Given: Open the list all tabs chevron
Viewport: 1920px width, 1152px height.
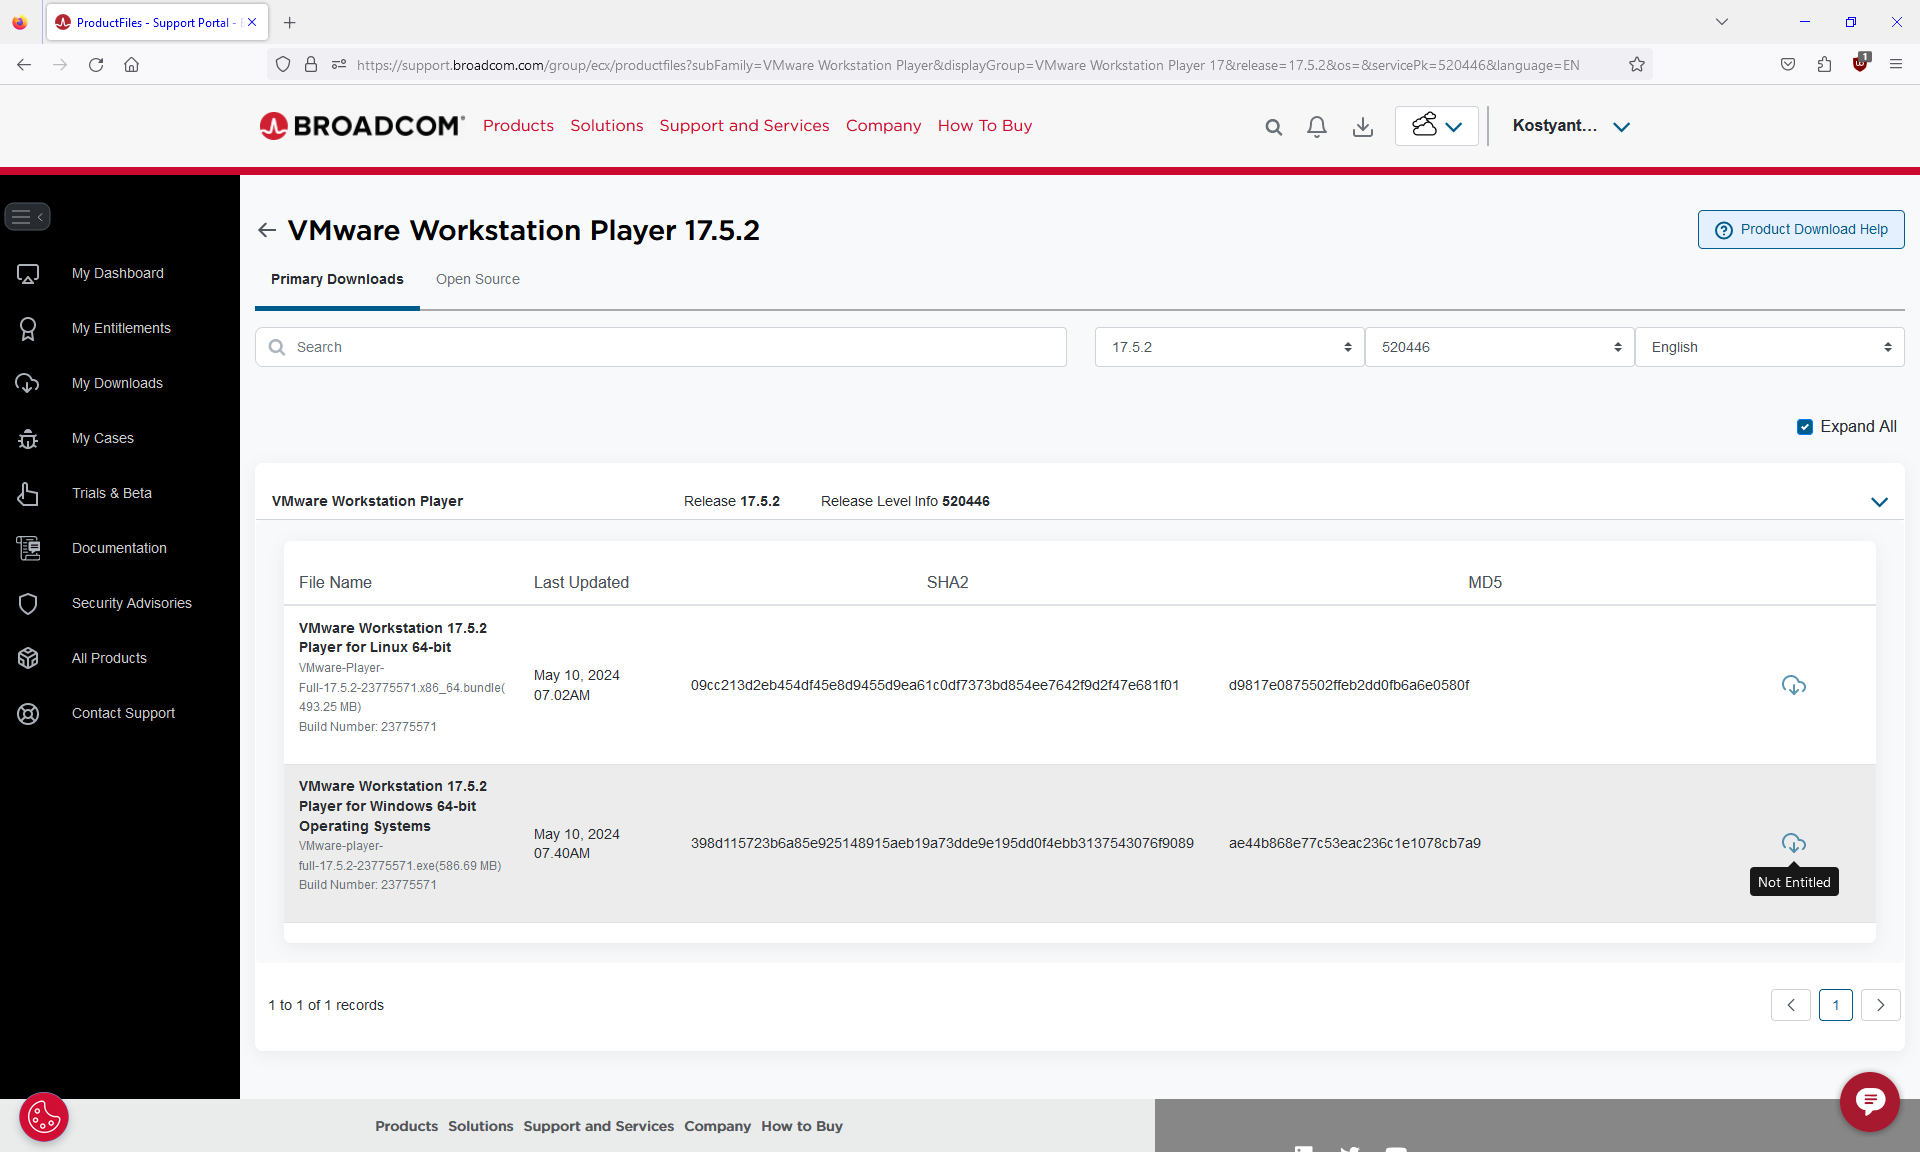Looking at the screenshot, I should coord(1721,22).
